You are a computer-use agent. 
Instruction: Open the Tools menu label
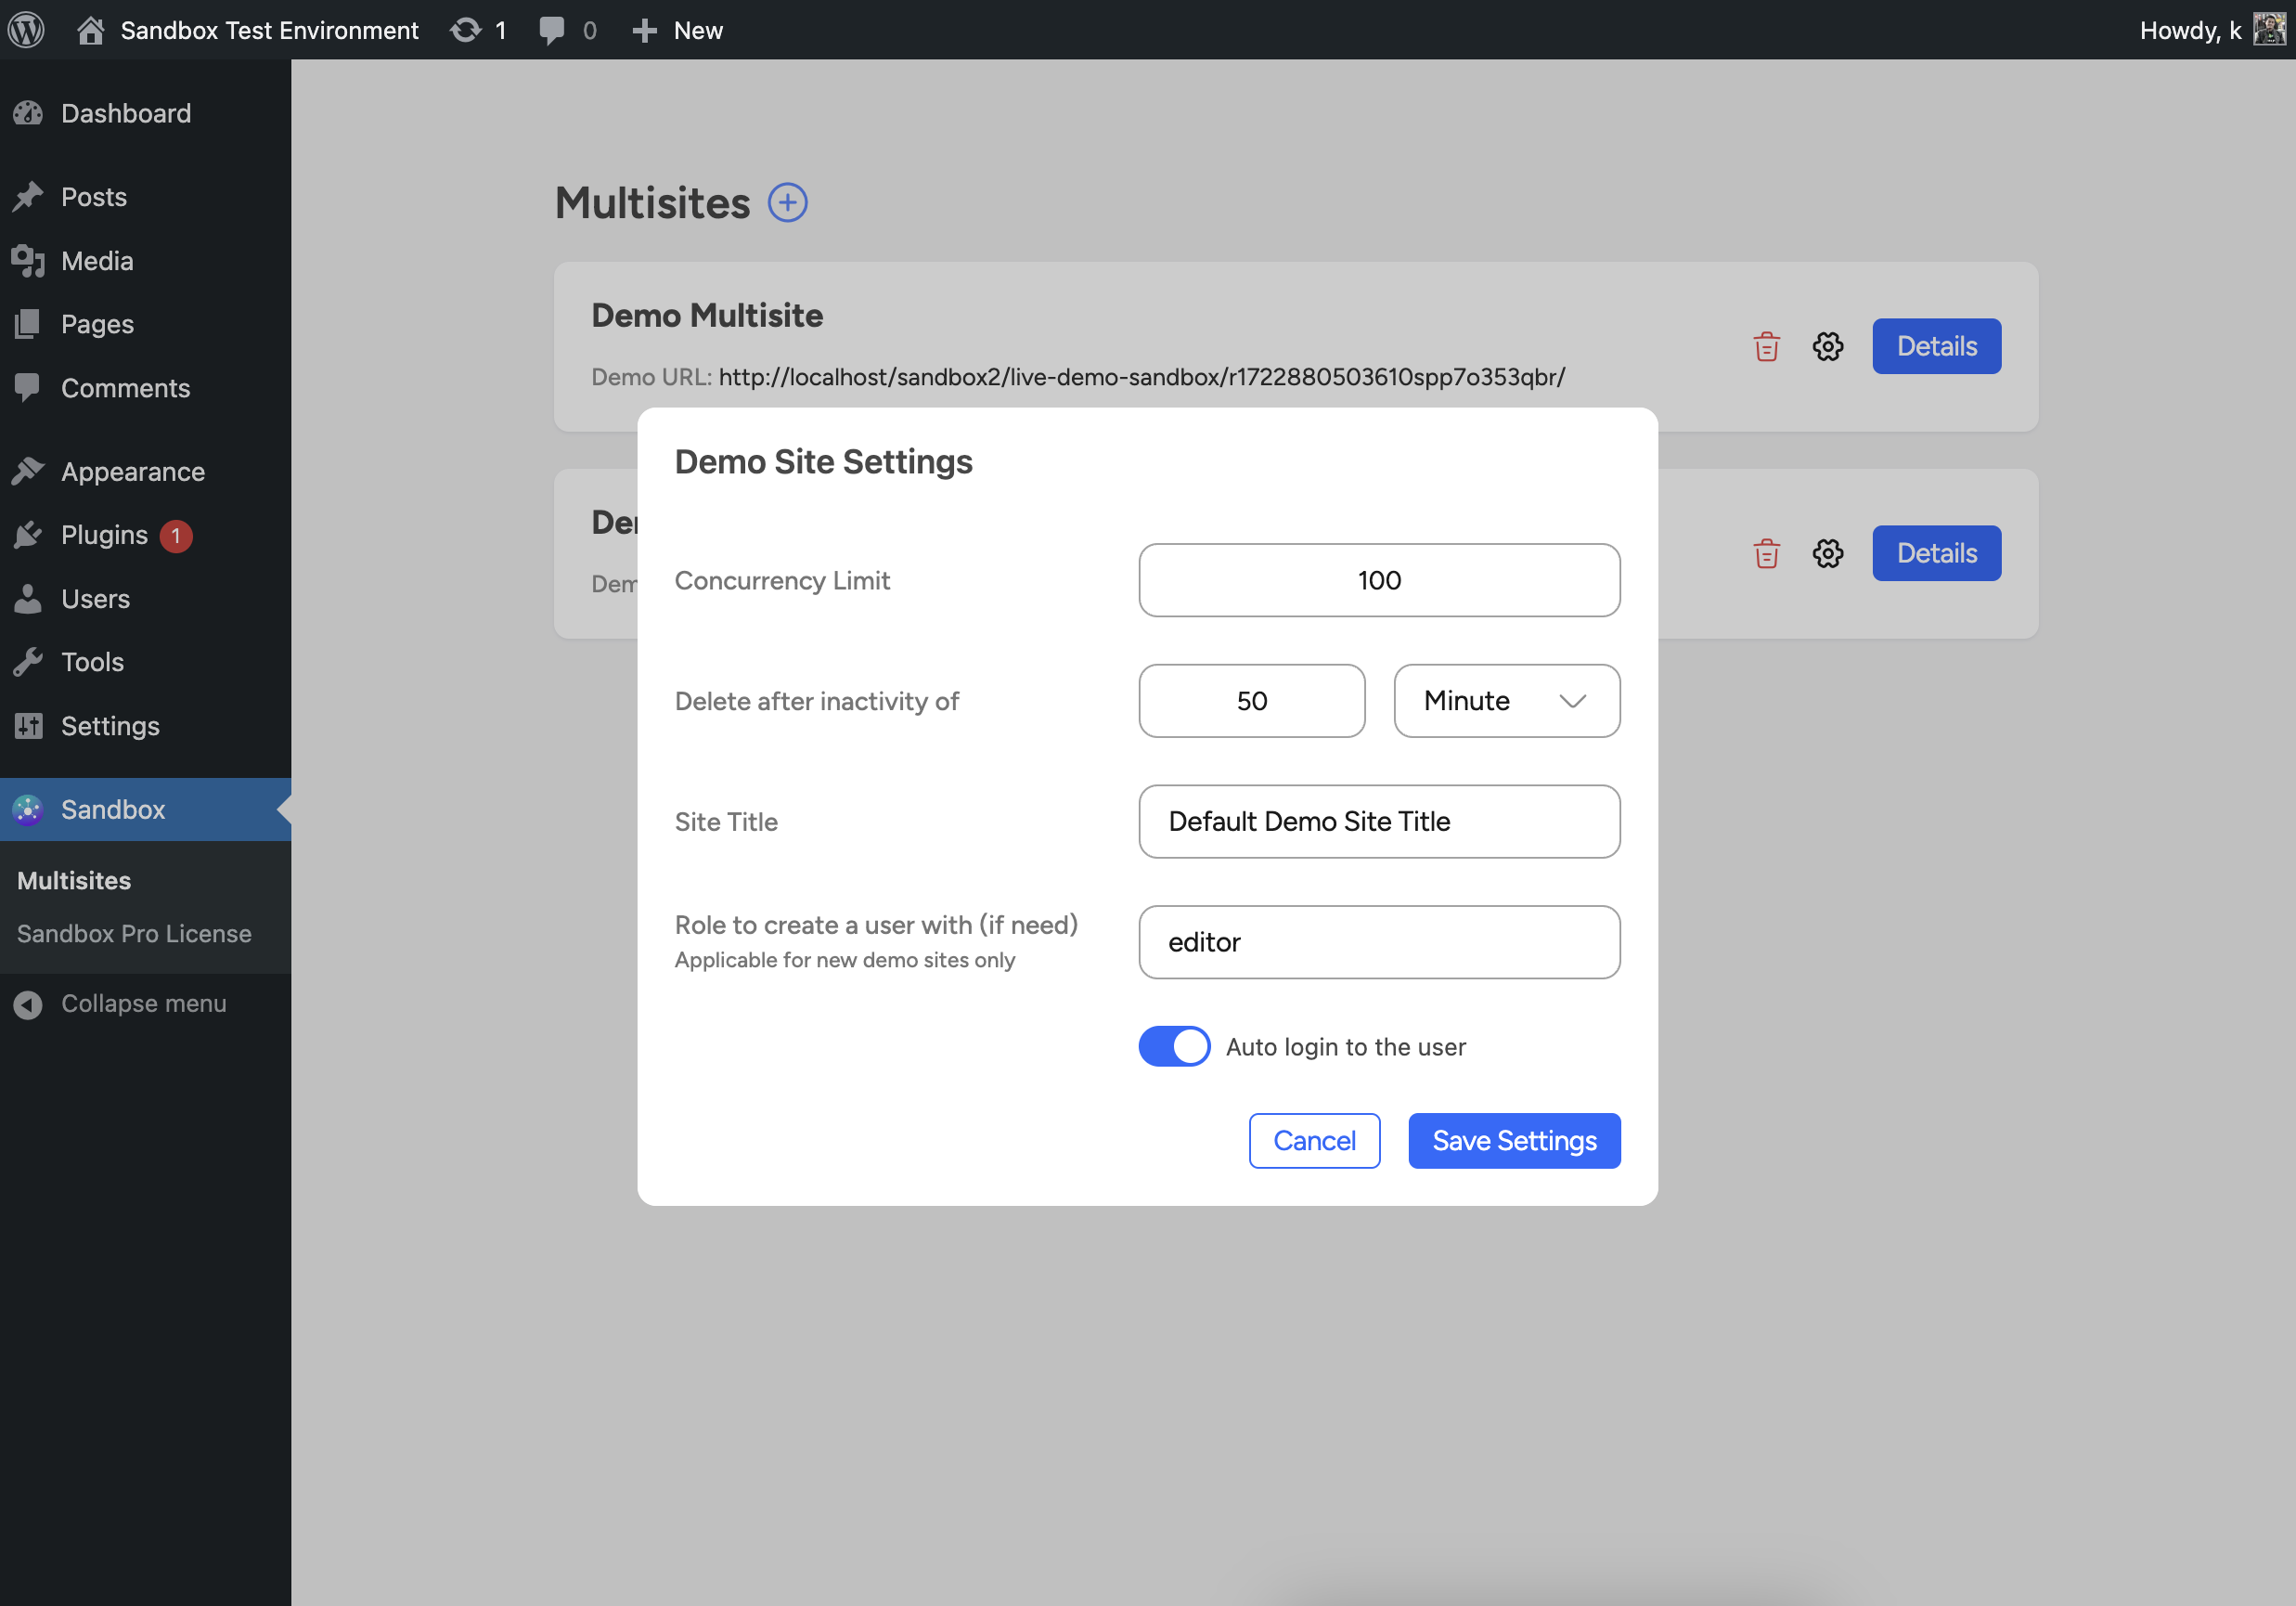coord(93,662)
